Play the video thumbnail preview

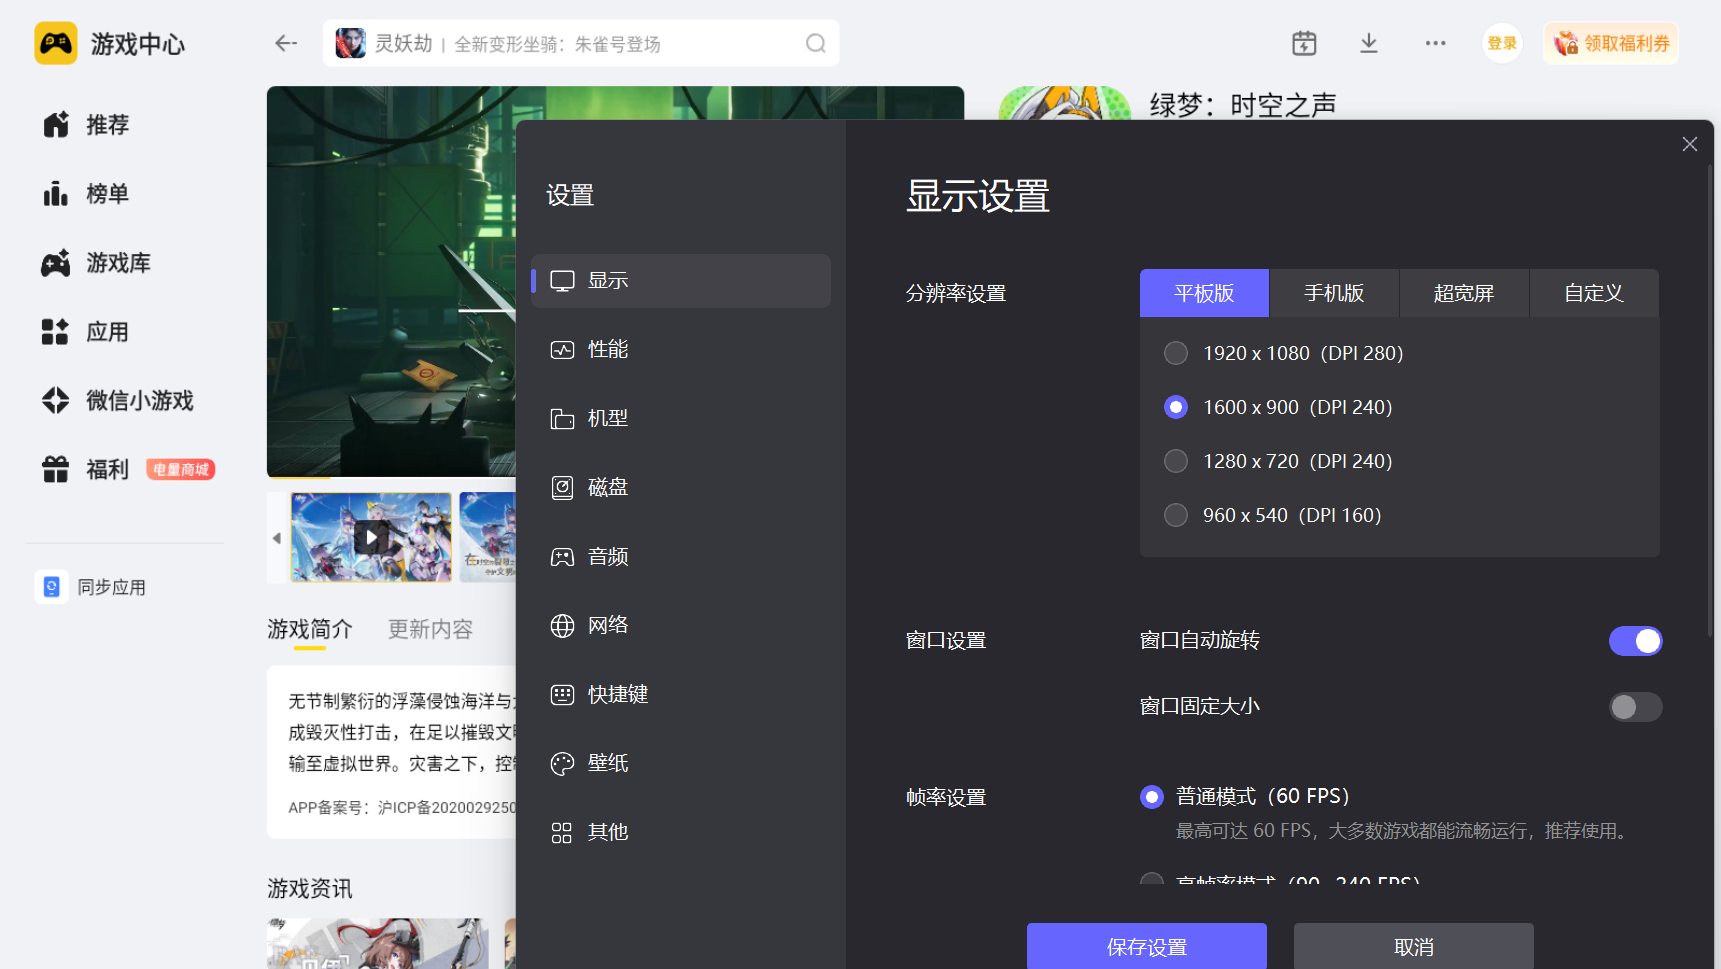click(x=371, y=537)
